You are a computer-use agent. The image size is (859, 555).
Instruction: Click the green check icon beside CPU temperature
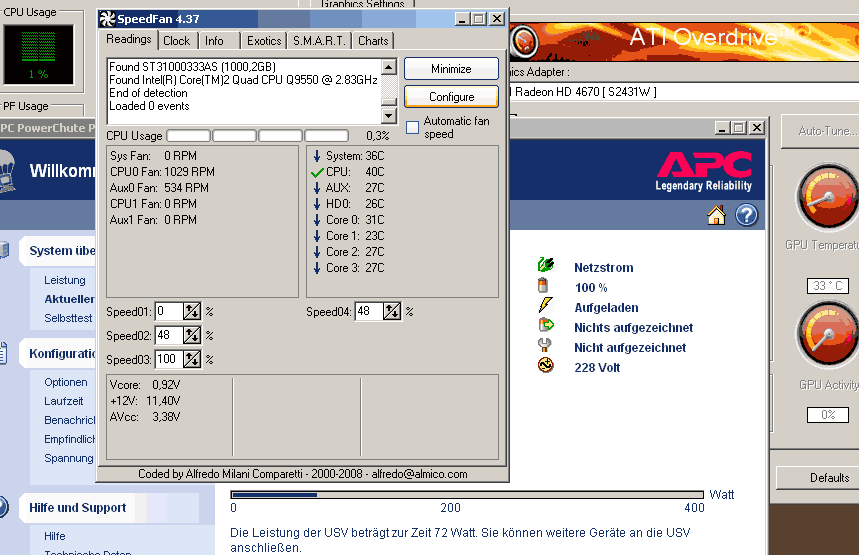click(x=317, y=173)
